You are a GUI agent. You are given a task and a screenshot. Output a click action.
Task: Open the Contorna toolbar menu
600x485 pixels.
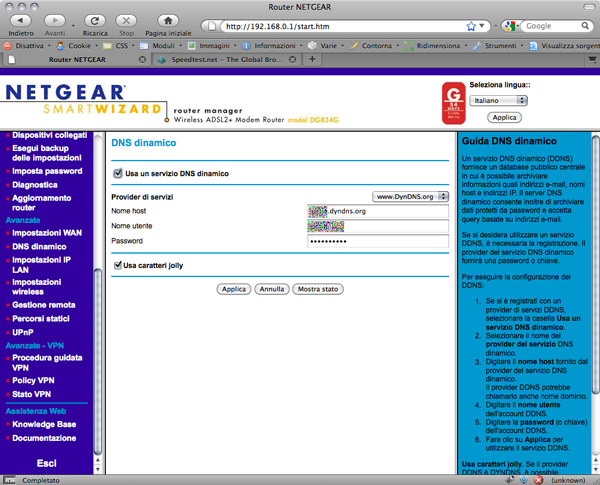[375, 46]
